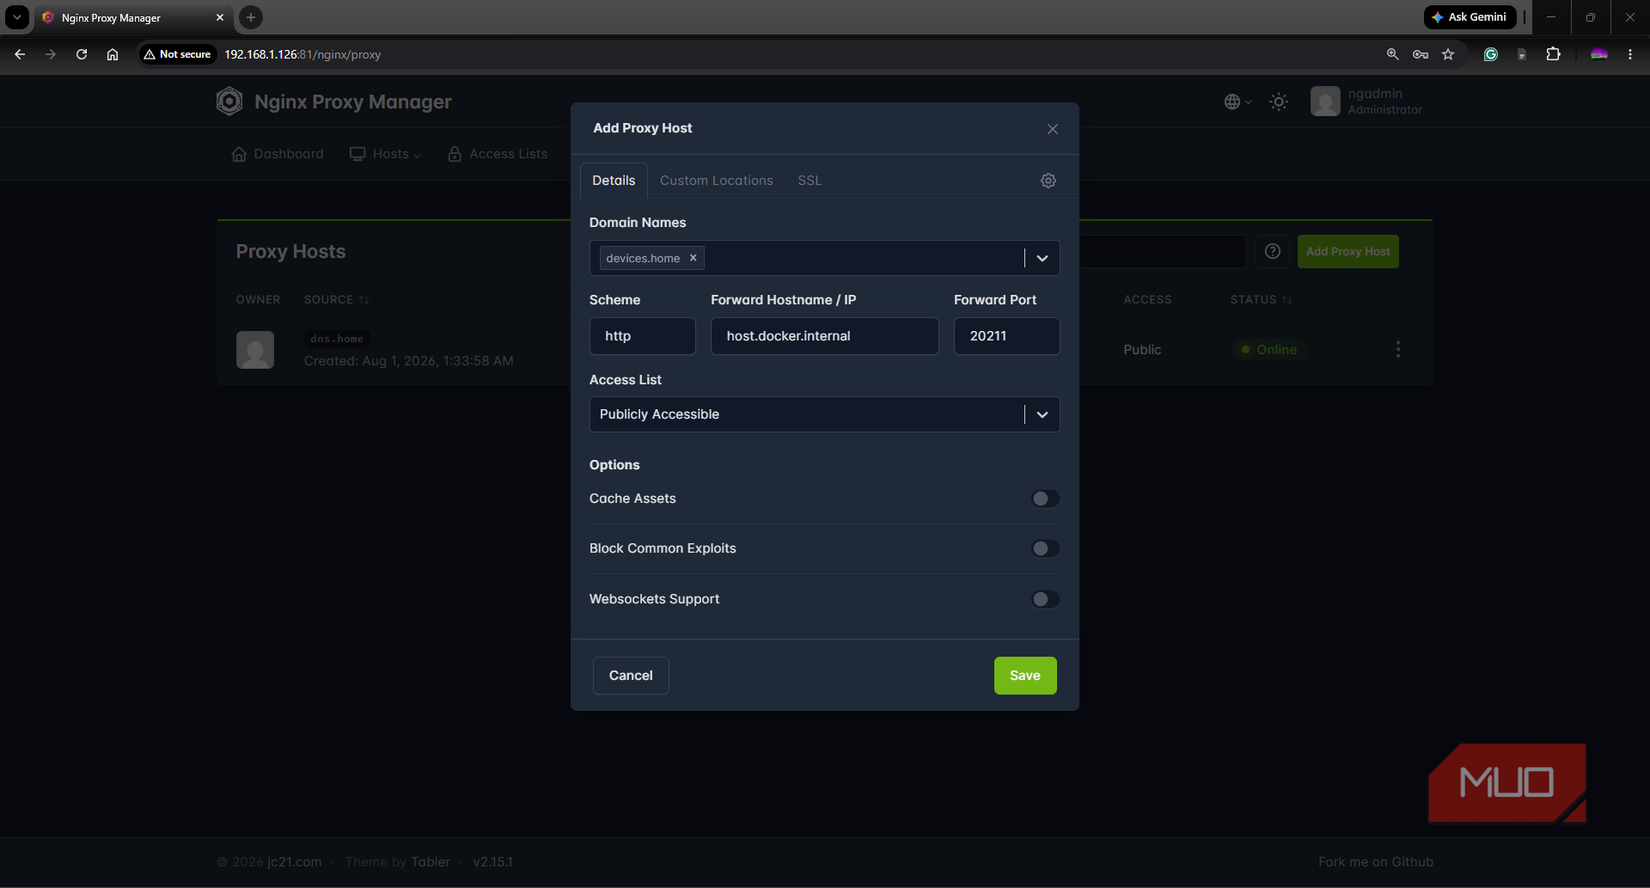Click the Not secure site info badge

coord(177,54)
